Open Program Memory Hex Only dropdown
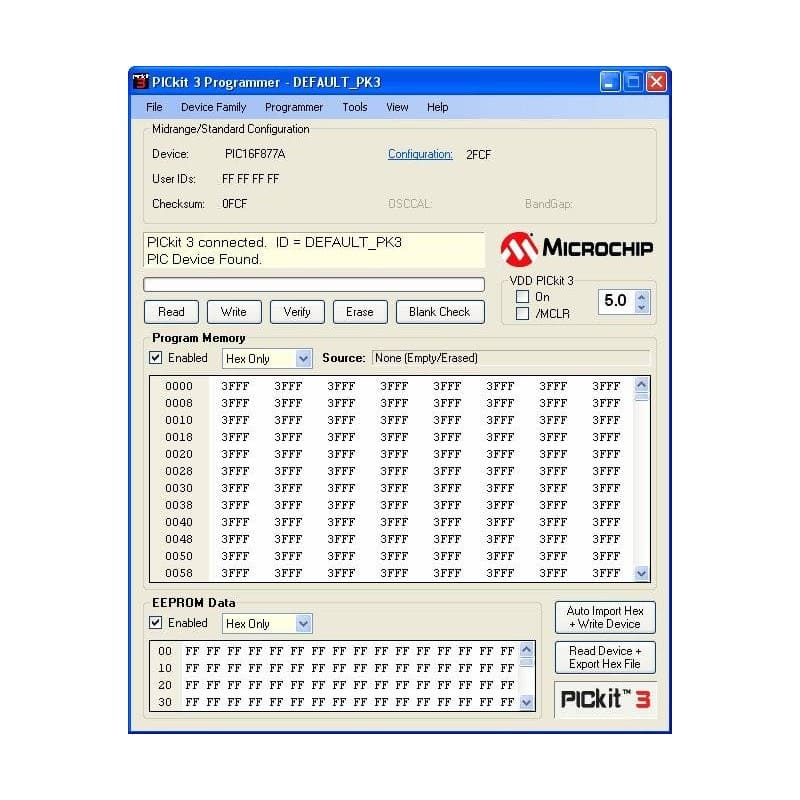This screenshot has height=800, width=800. pyautogui.click(x=267, y=359)
